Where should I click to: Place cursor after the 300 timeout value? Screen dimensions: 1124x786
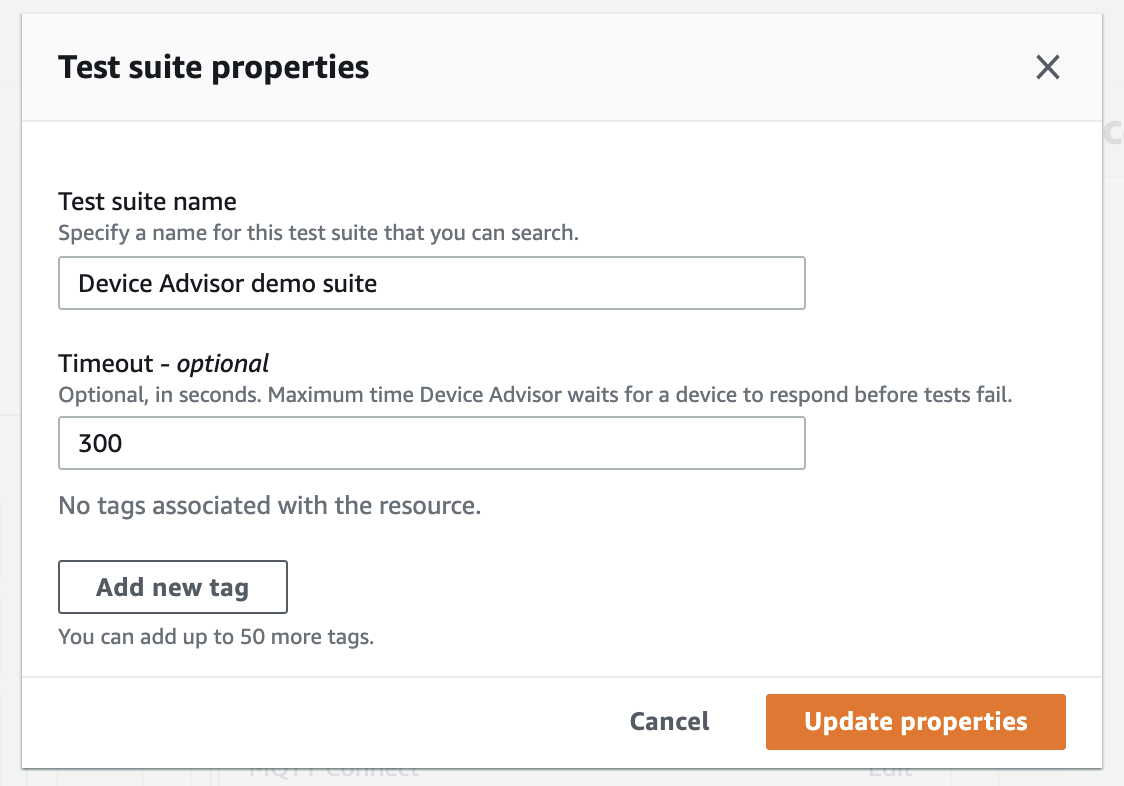tap(126, 443)
